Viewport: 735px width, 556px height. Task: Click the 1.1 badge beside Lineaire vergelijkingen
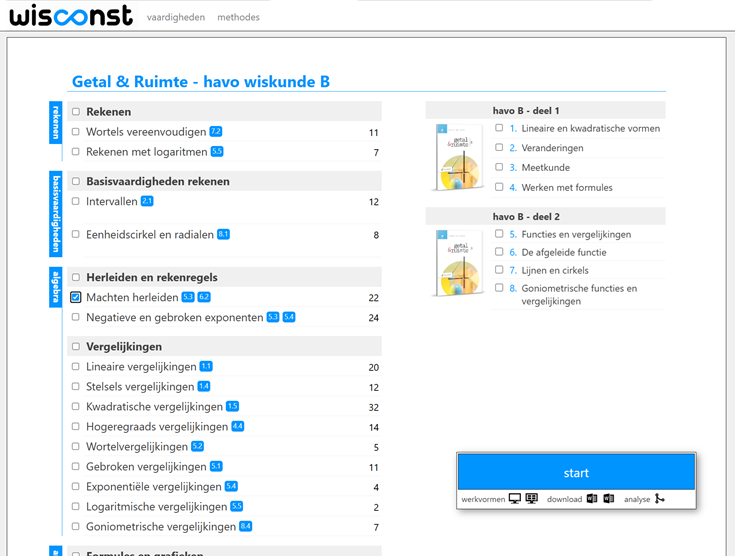206,366
